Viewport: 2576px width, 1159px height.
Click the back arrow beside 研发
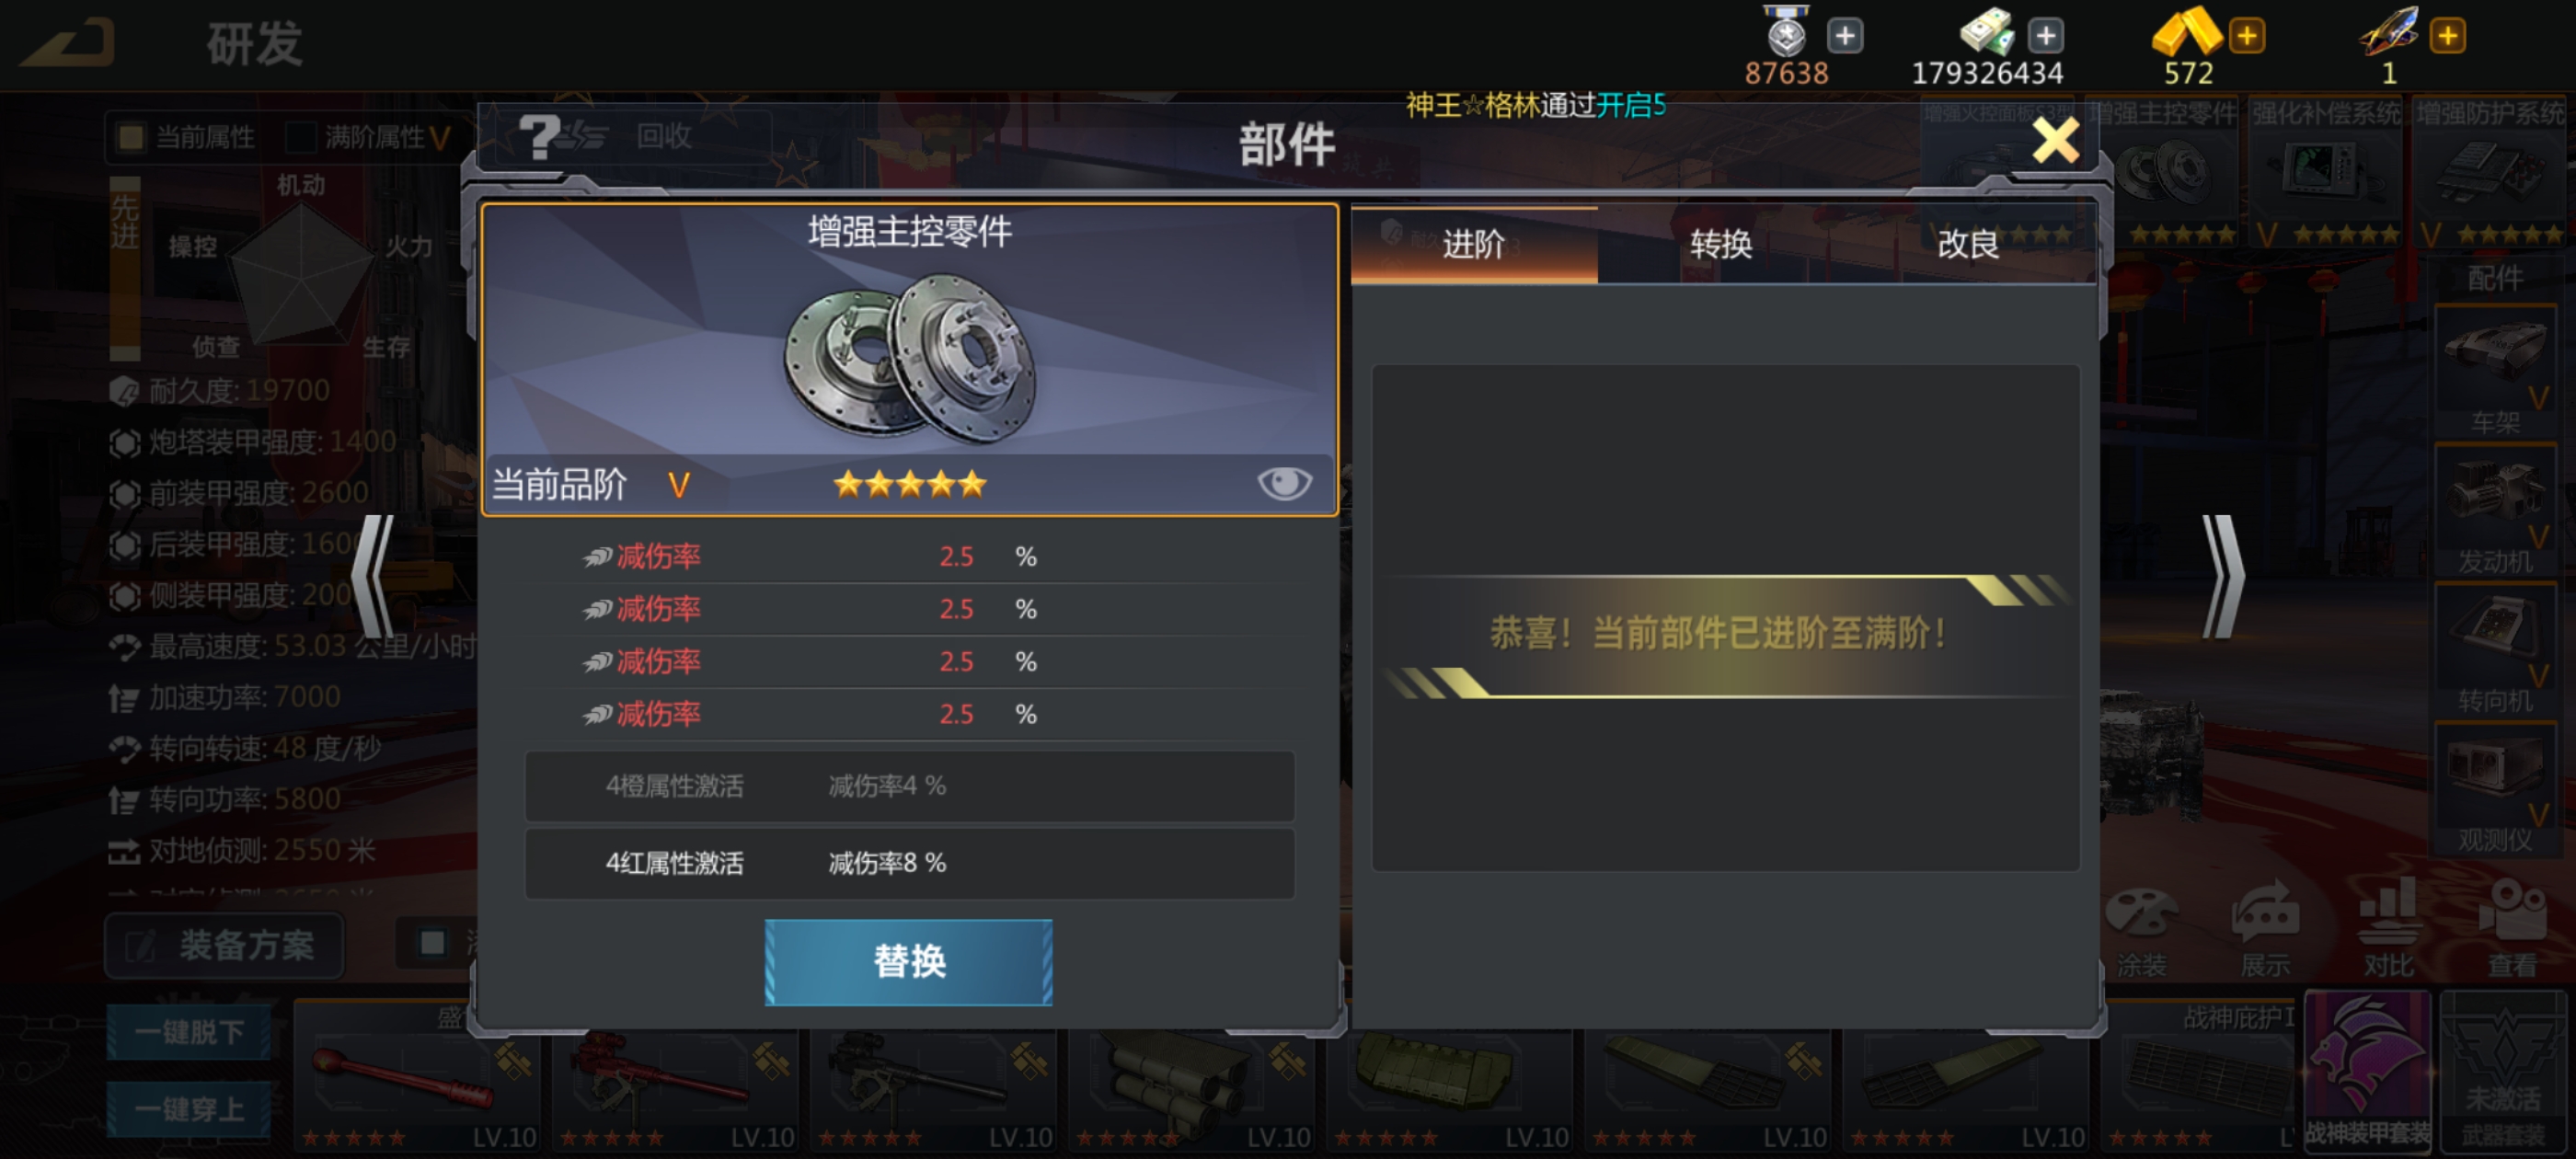click(68, 42)
